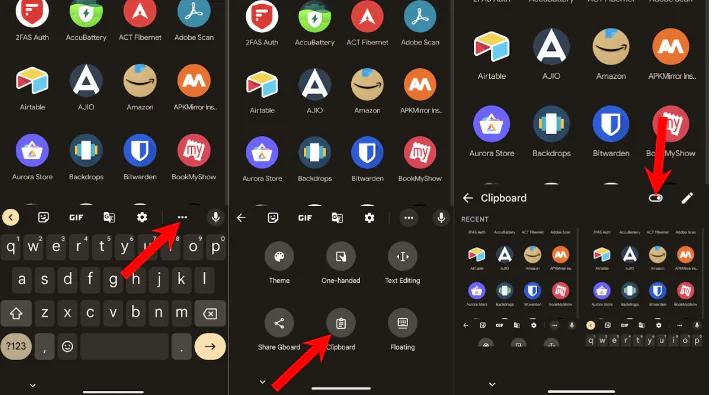The image size is (712, 395).
Task: Tap the translate icon in Gboard options toolbar
Action: tap(337, 218)
